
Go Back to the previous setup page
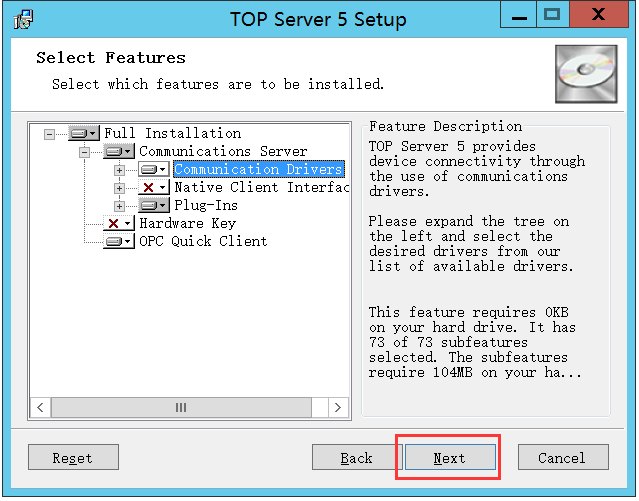[x=356, y=458]
